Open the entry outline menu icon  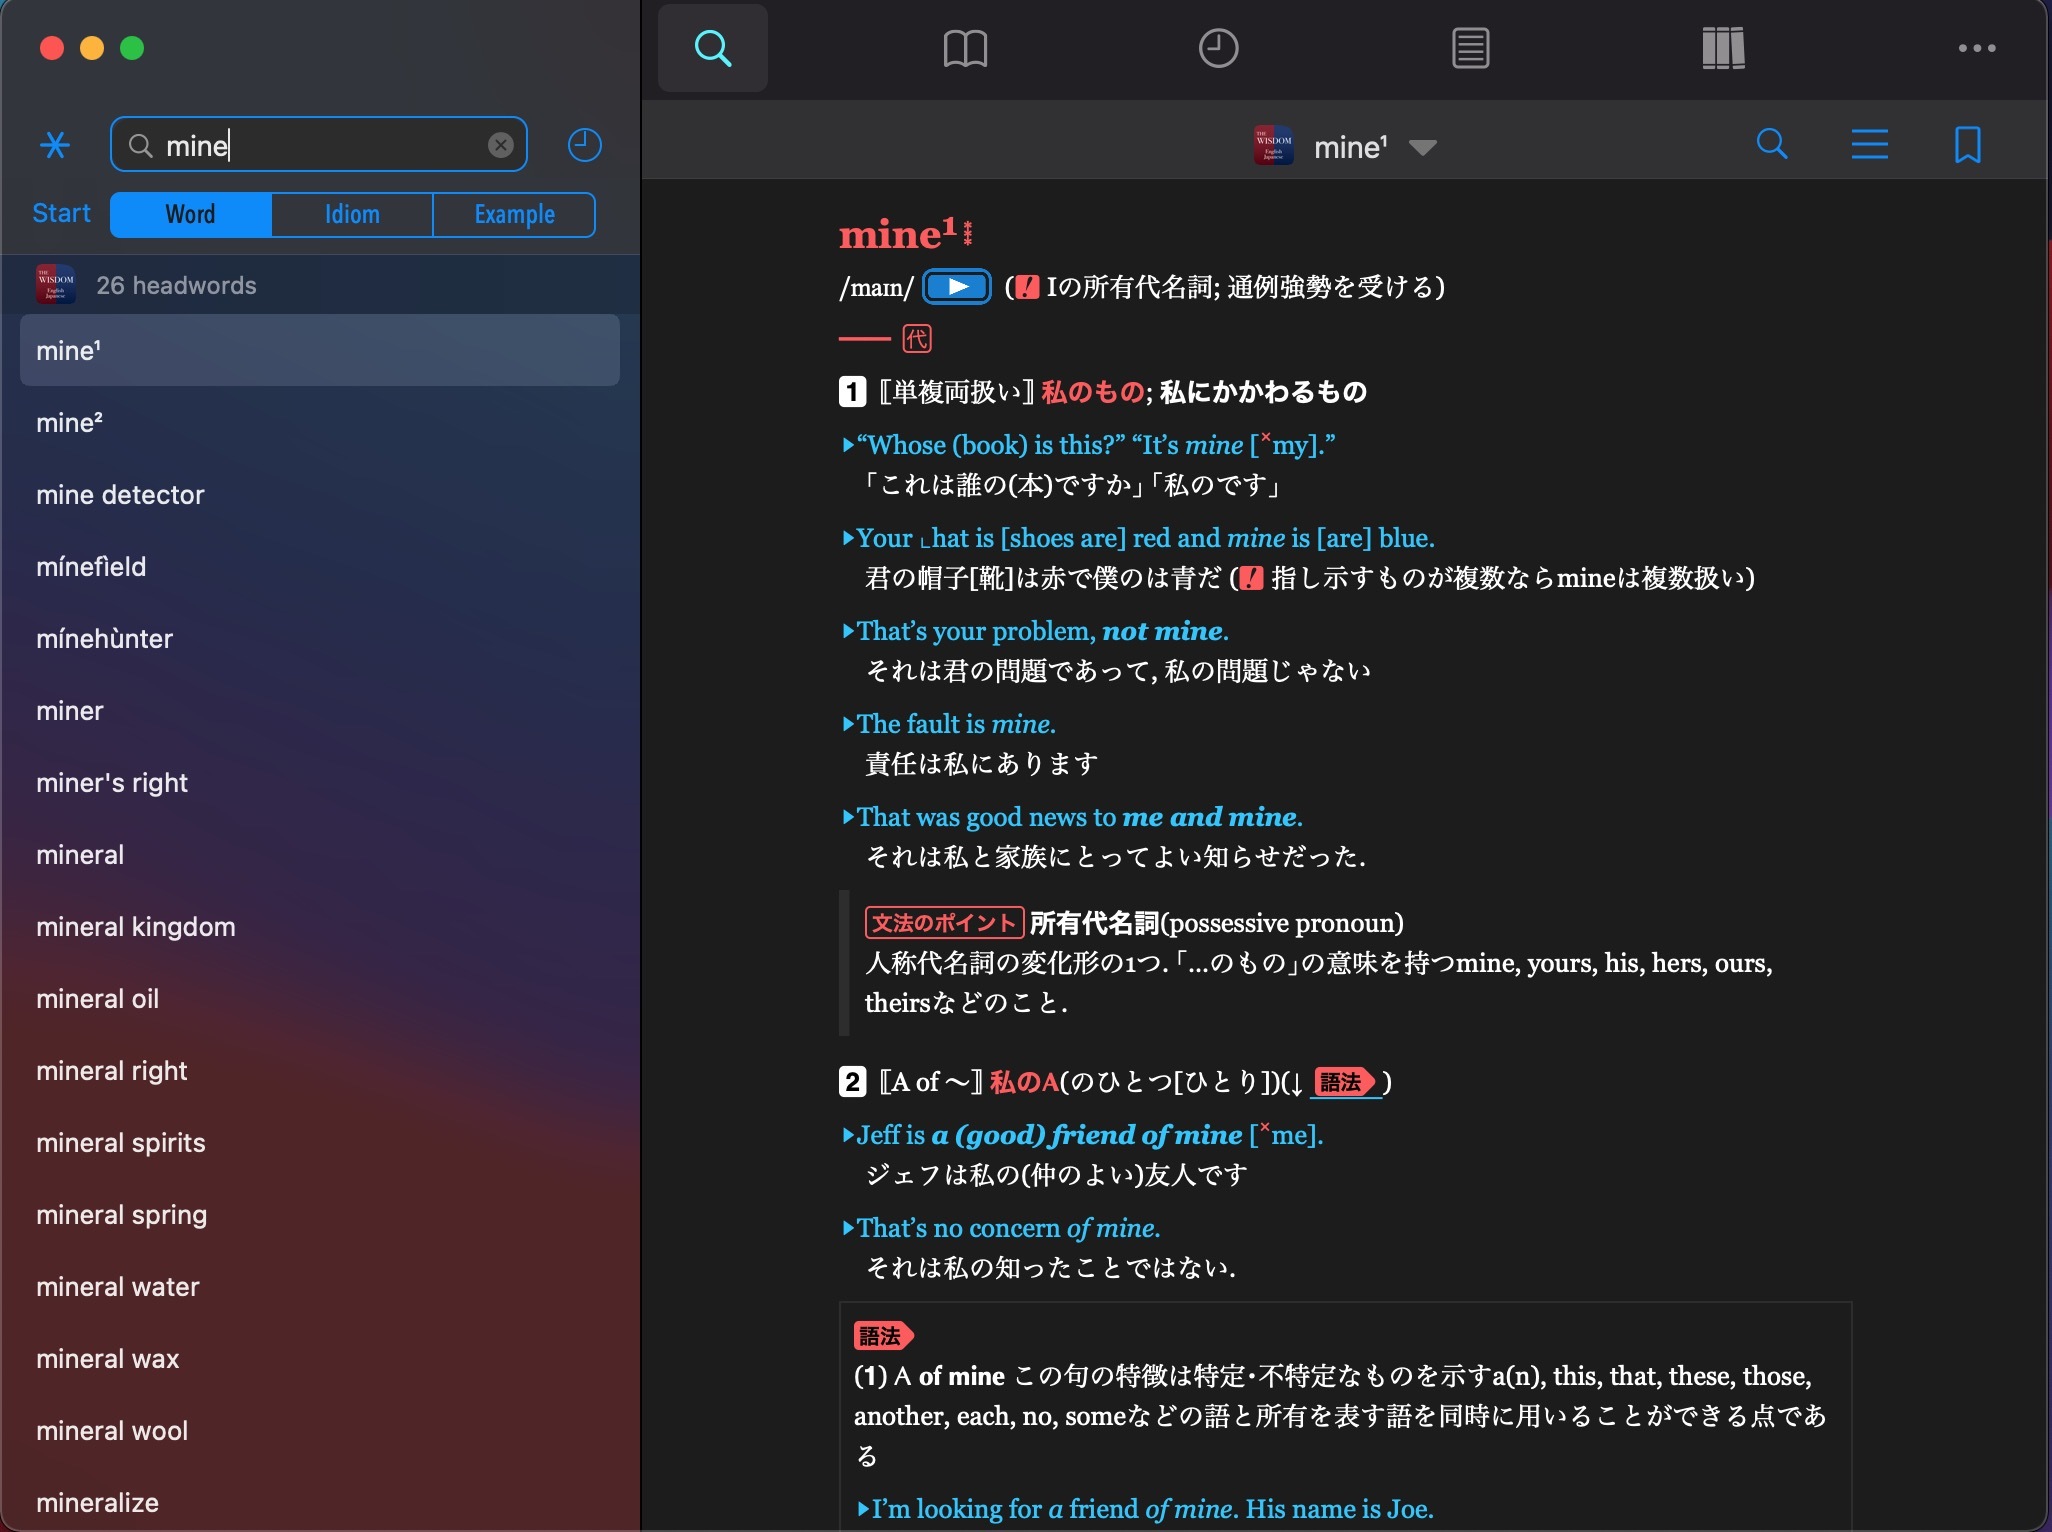(x=1869, y=145)
